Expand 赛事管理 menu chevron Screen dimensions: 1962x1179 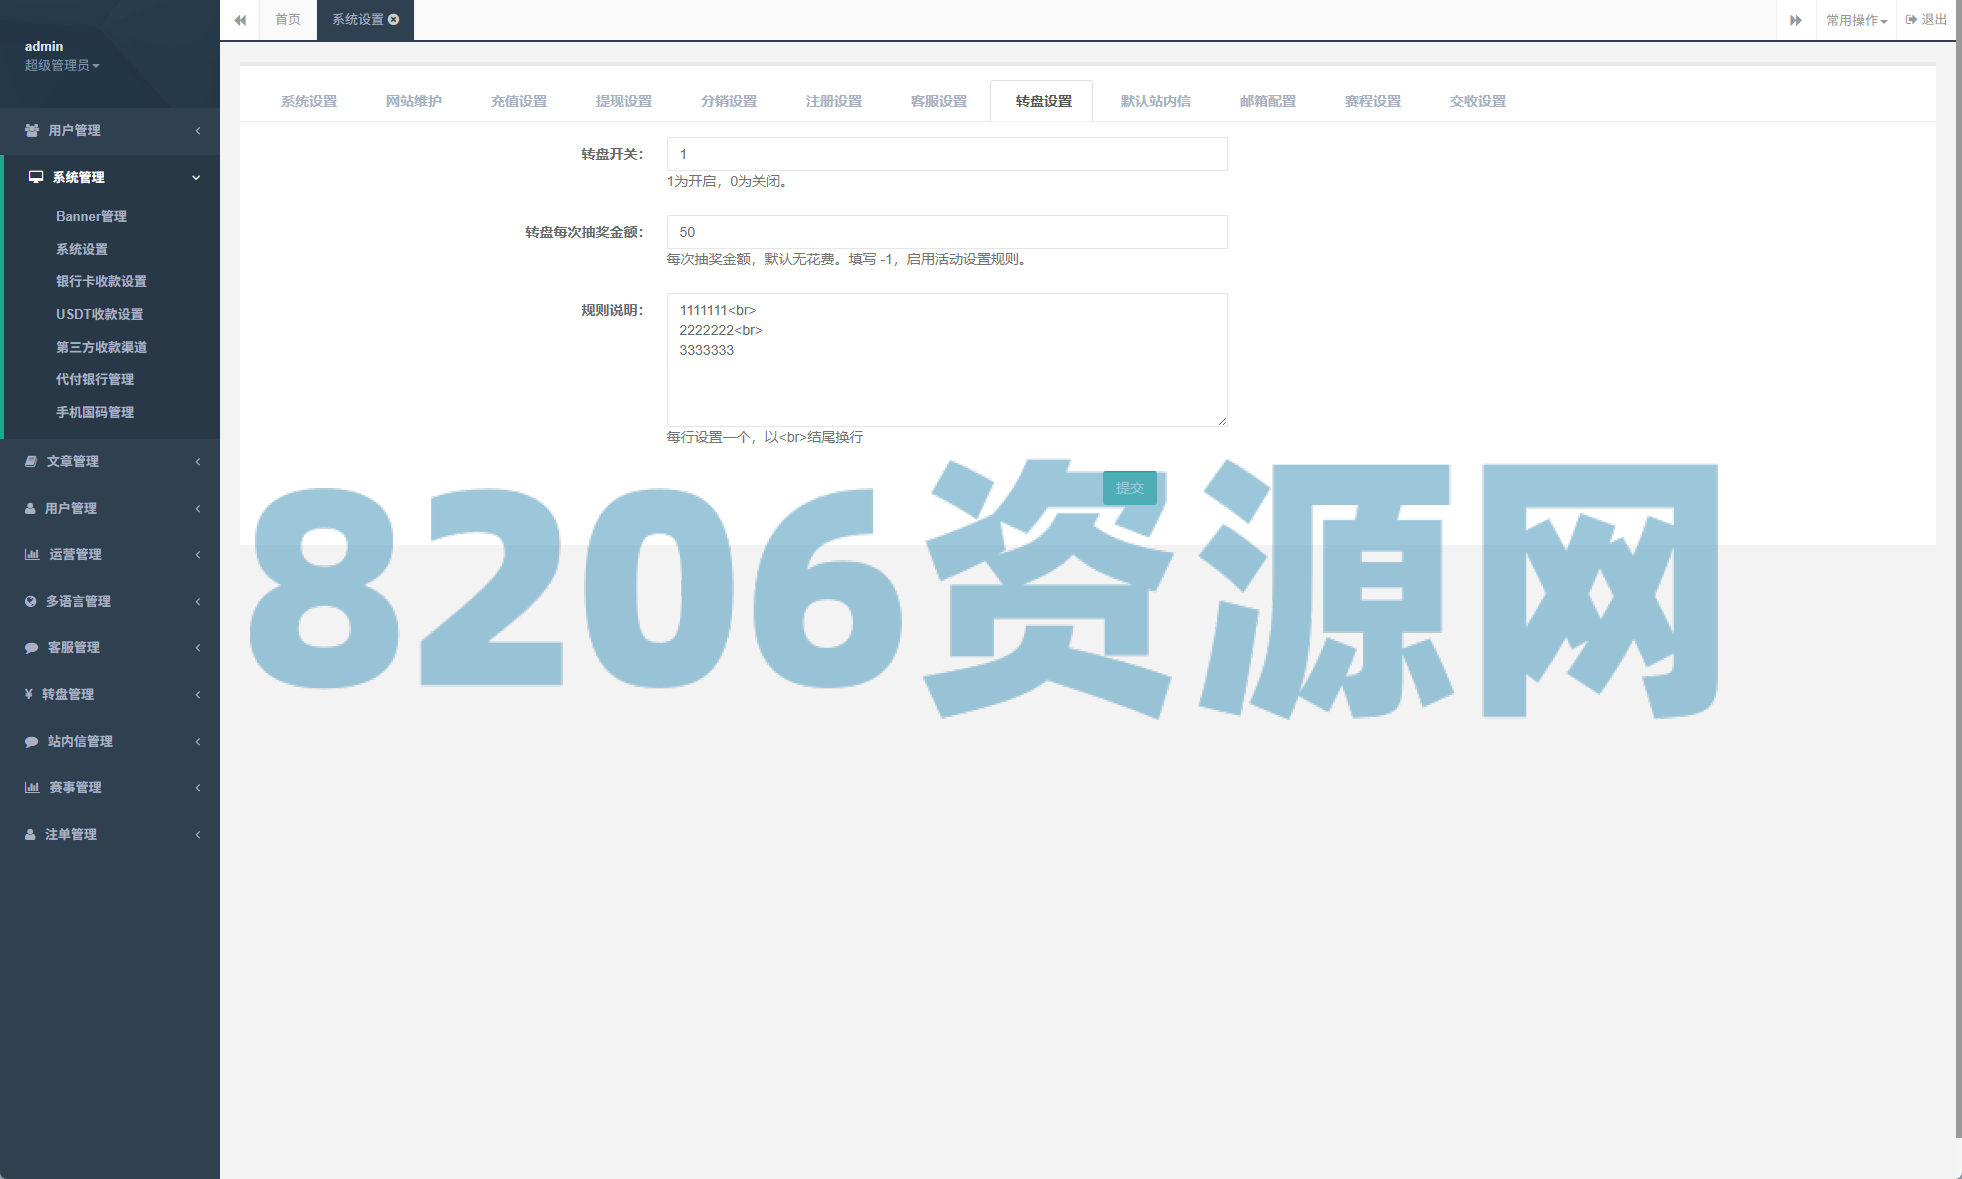click(198, 787)
